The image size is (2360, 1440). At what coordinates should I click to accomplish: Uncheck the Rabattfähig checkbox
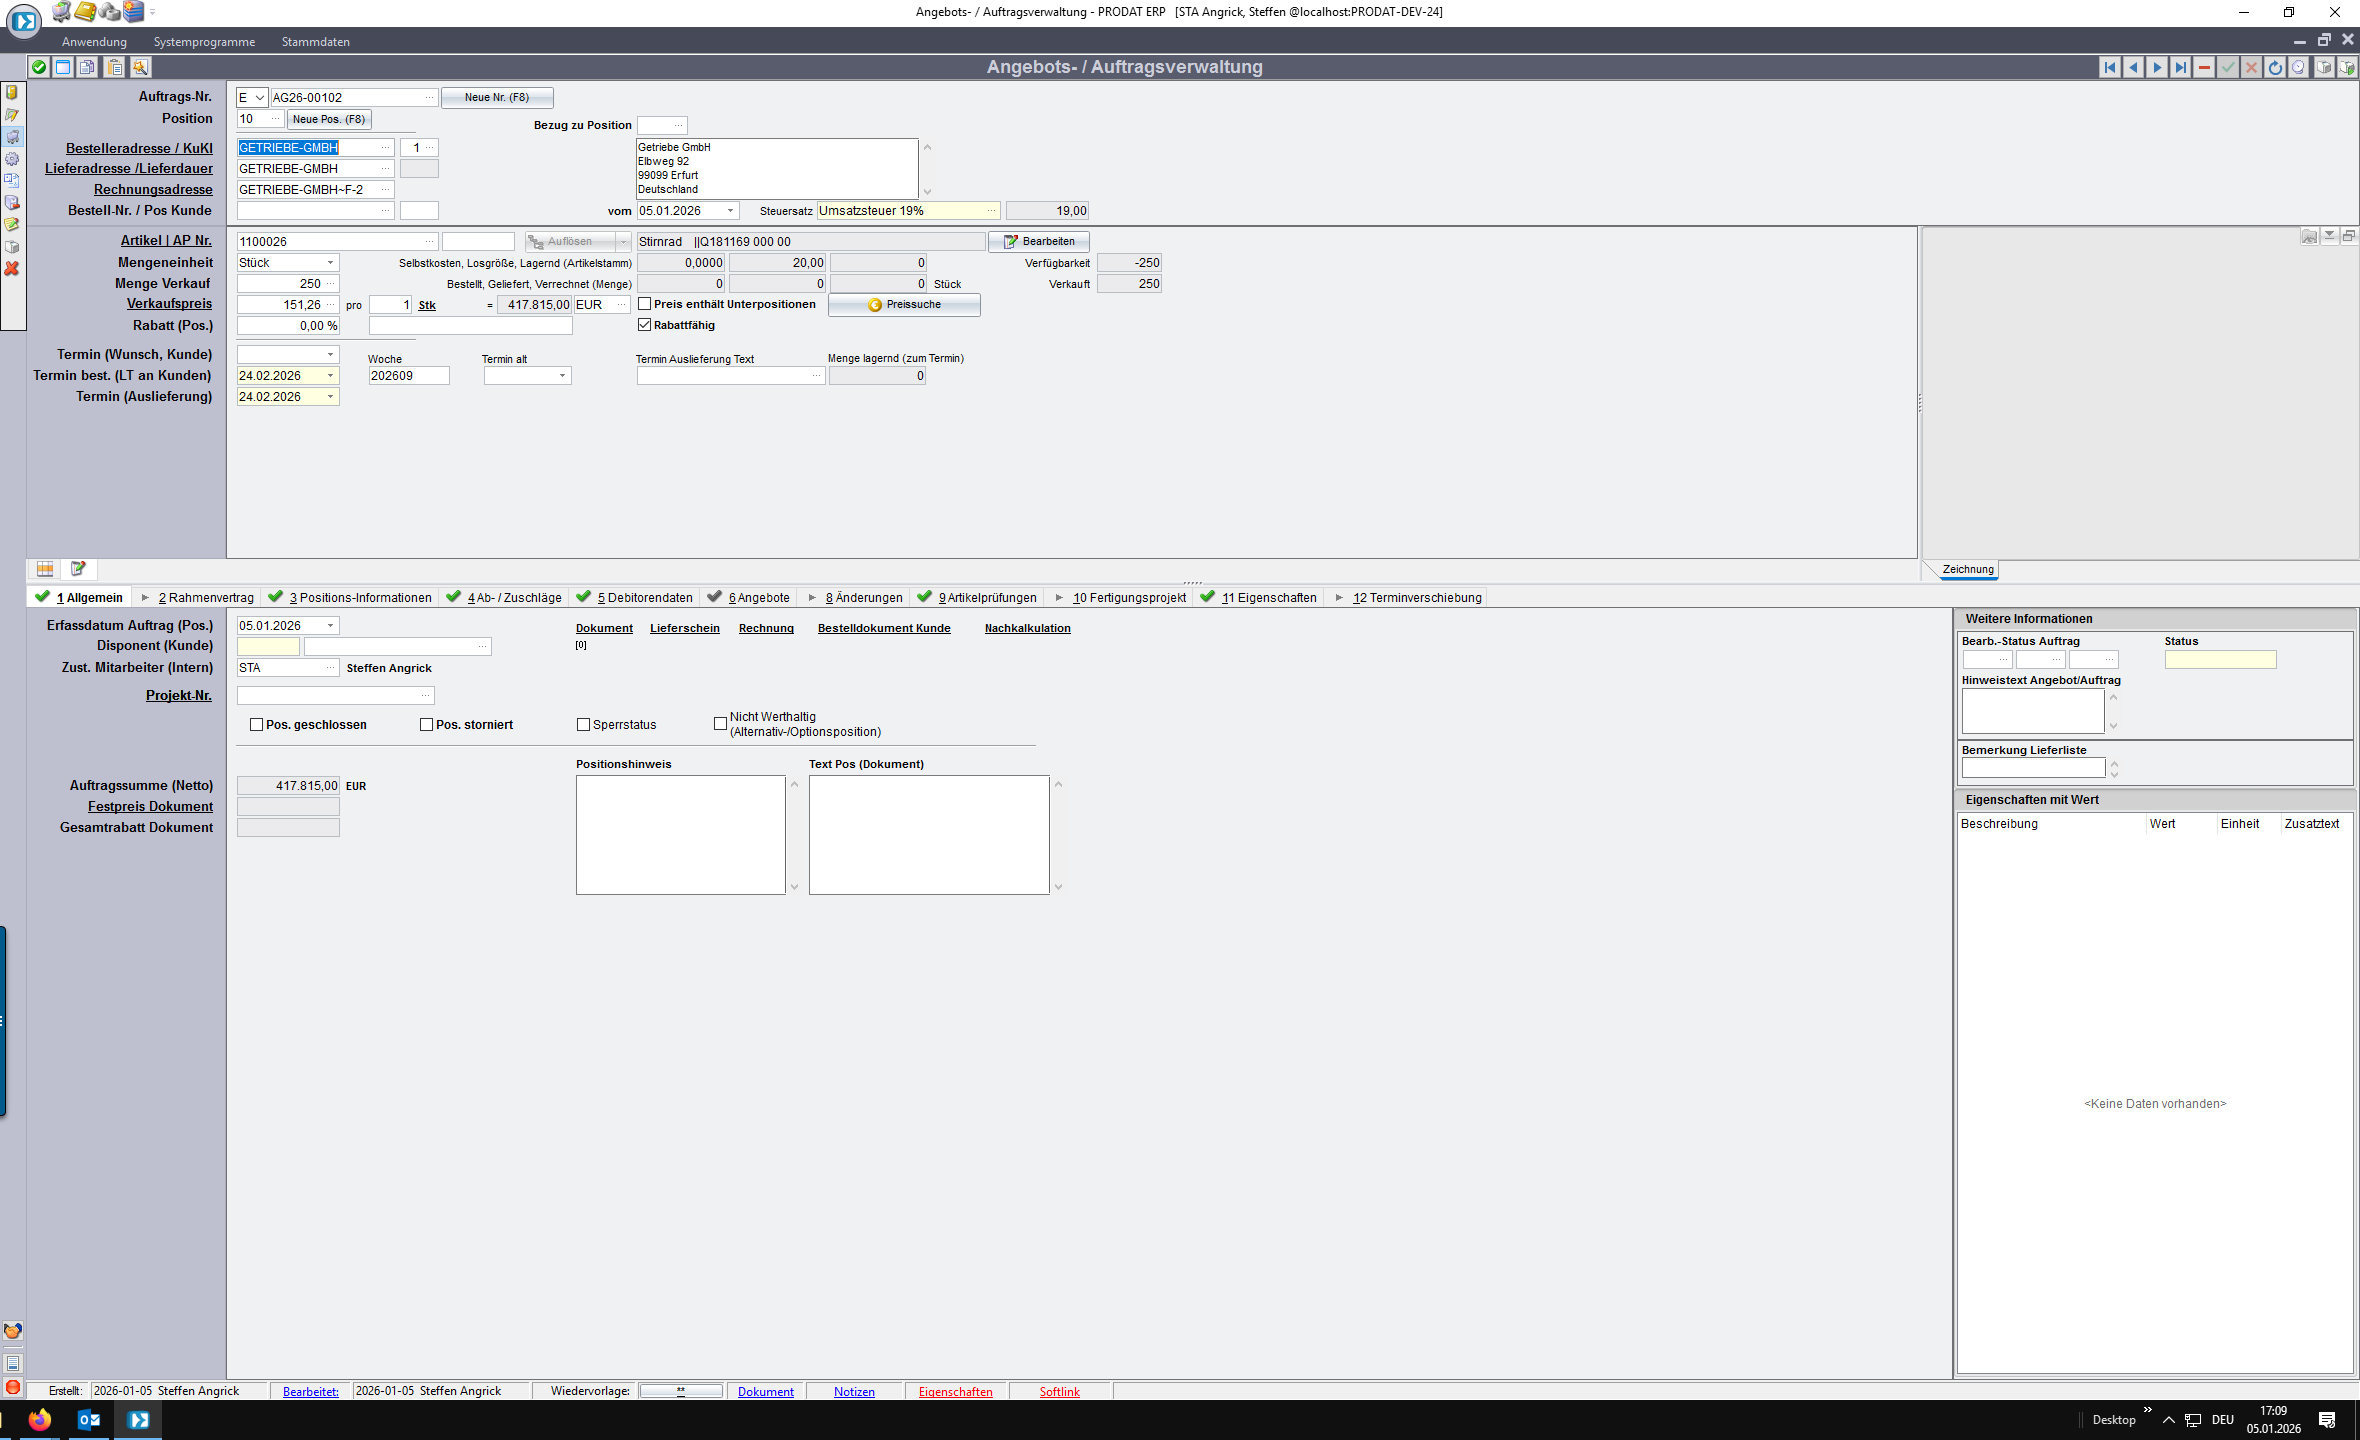pos(645,325)
